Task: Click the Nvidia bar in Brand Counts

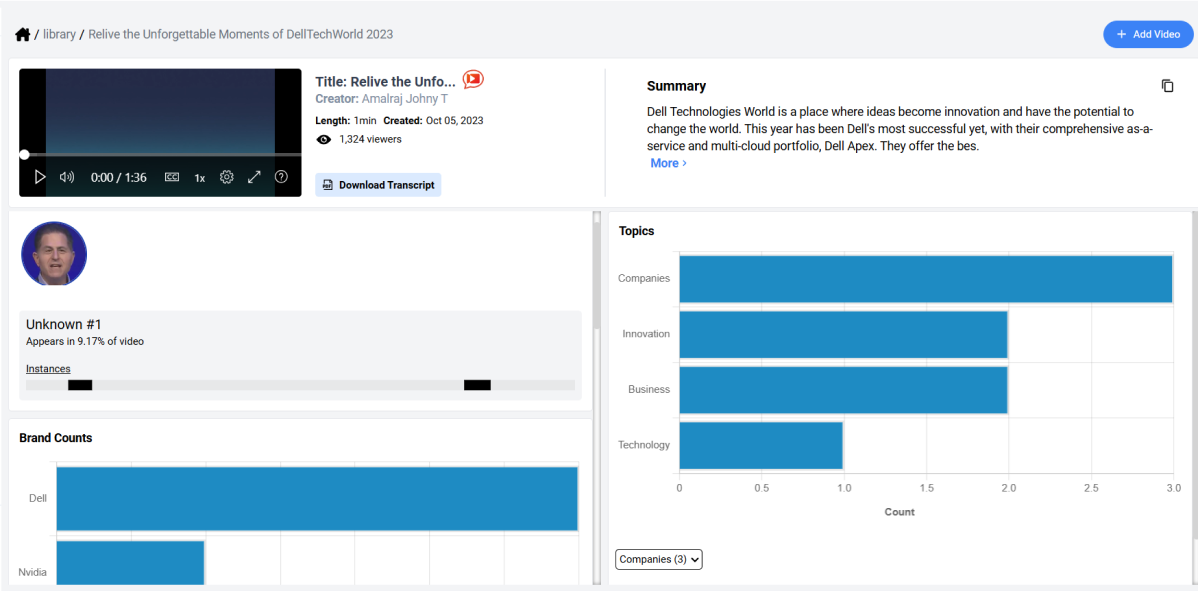Action: (x=131, y=564)
